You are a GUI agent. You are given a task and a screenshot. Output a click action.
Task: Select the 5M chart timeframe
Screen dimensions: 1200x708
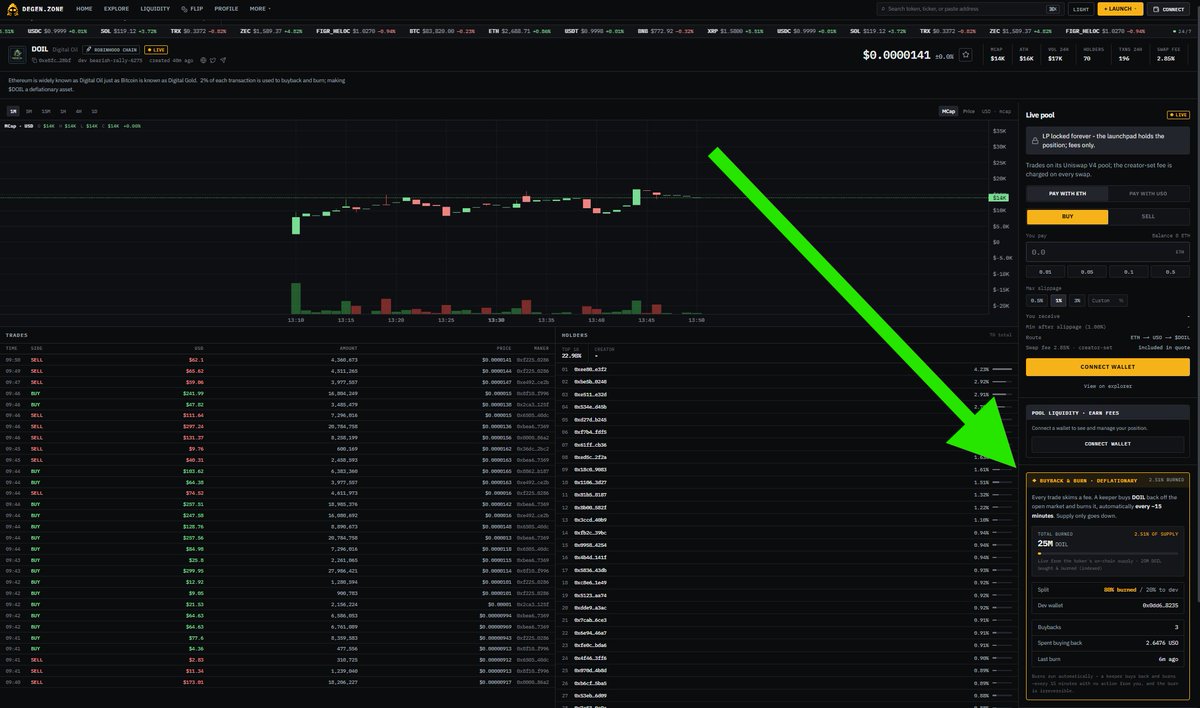tap(29, 111)
